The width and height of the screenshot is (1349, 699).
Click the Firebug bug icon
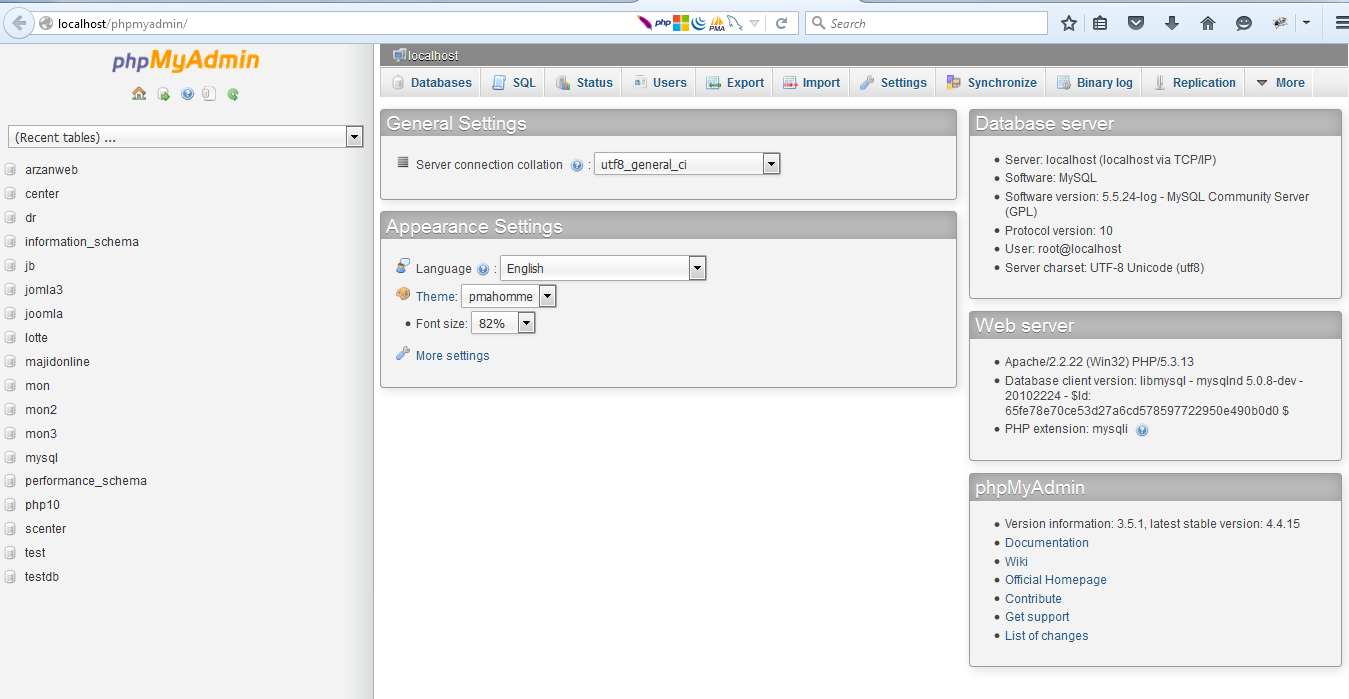pyautogui.click(x=1280, y=23)
